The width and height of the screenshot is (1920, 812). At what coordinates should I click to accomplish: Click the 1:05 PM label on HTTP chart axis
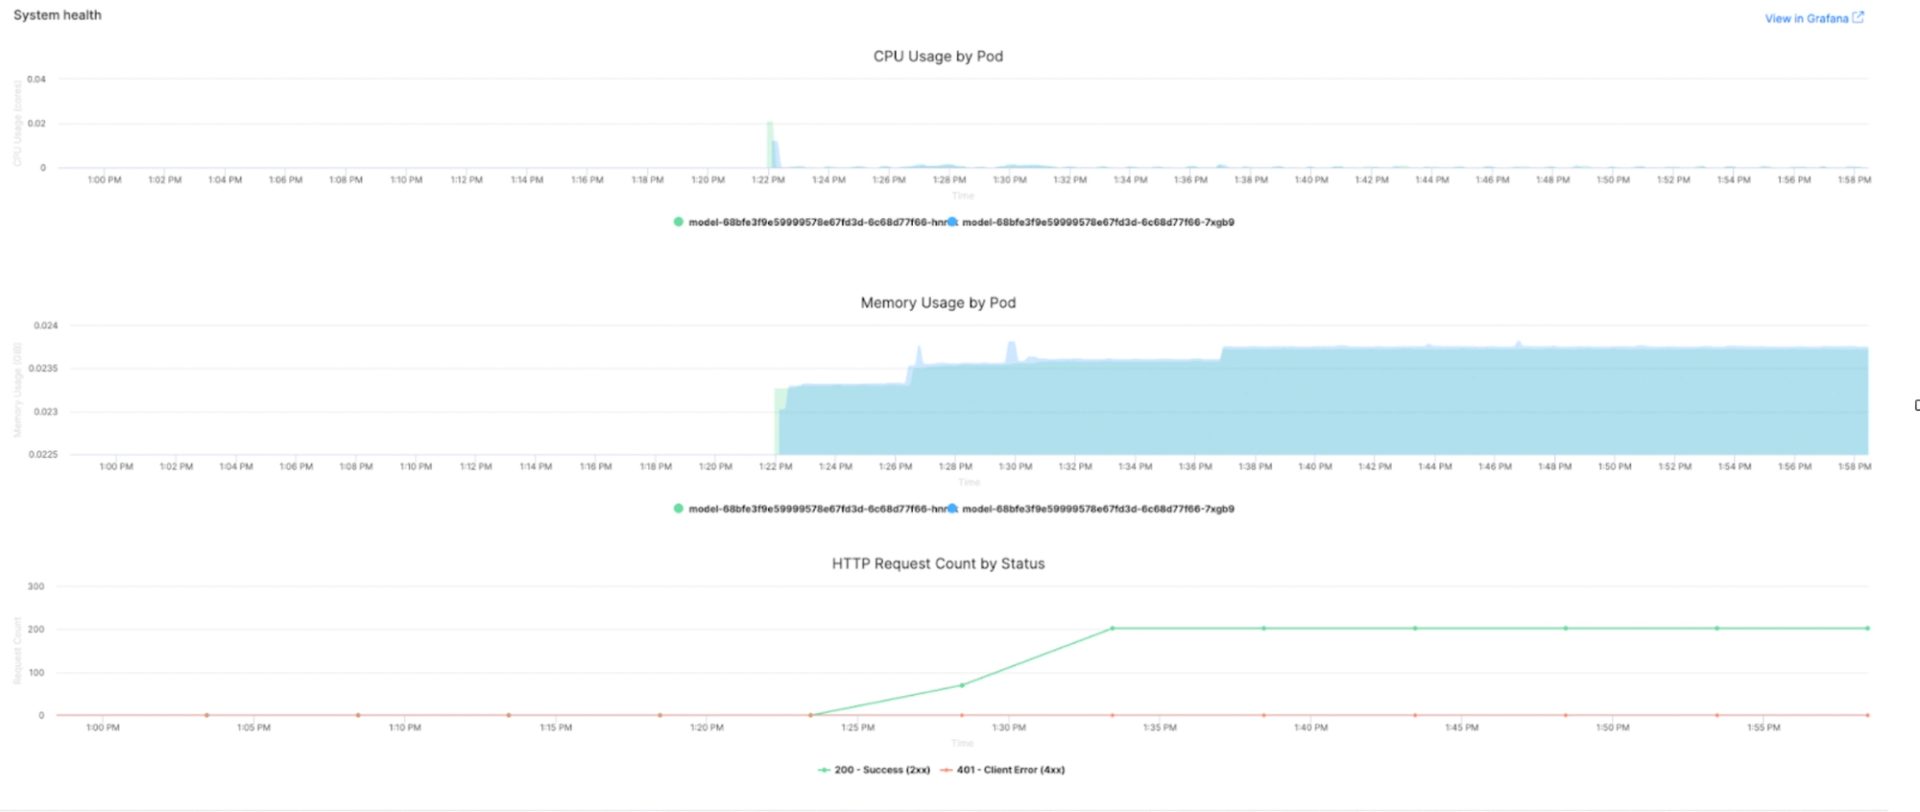(x=254, y=728)
